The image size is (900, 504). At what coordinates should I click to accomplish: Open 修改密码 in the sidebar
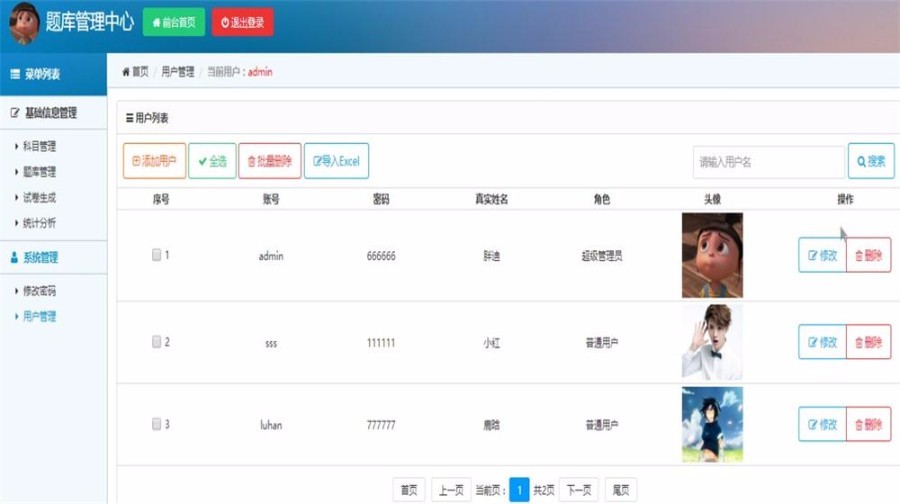point(39,291)
